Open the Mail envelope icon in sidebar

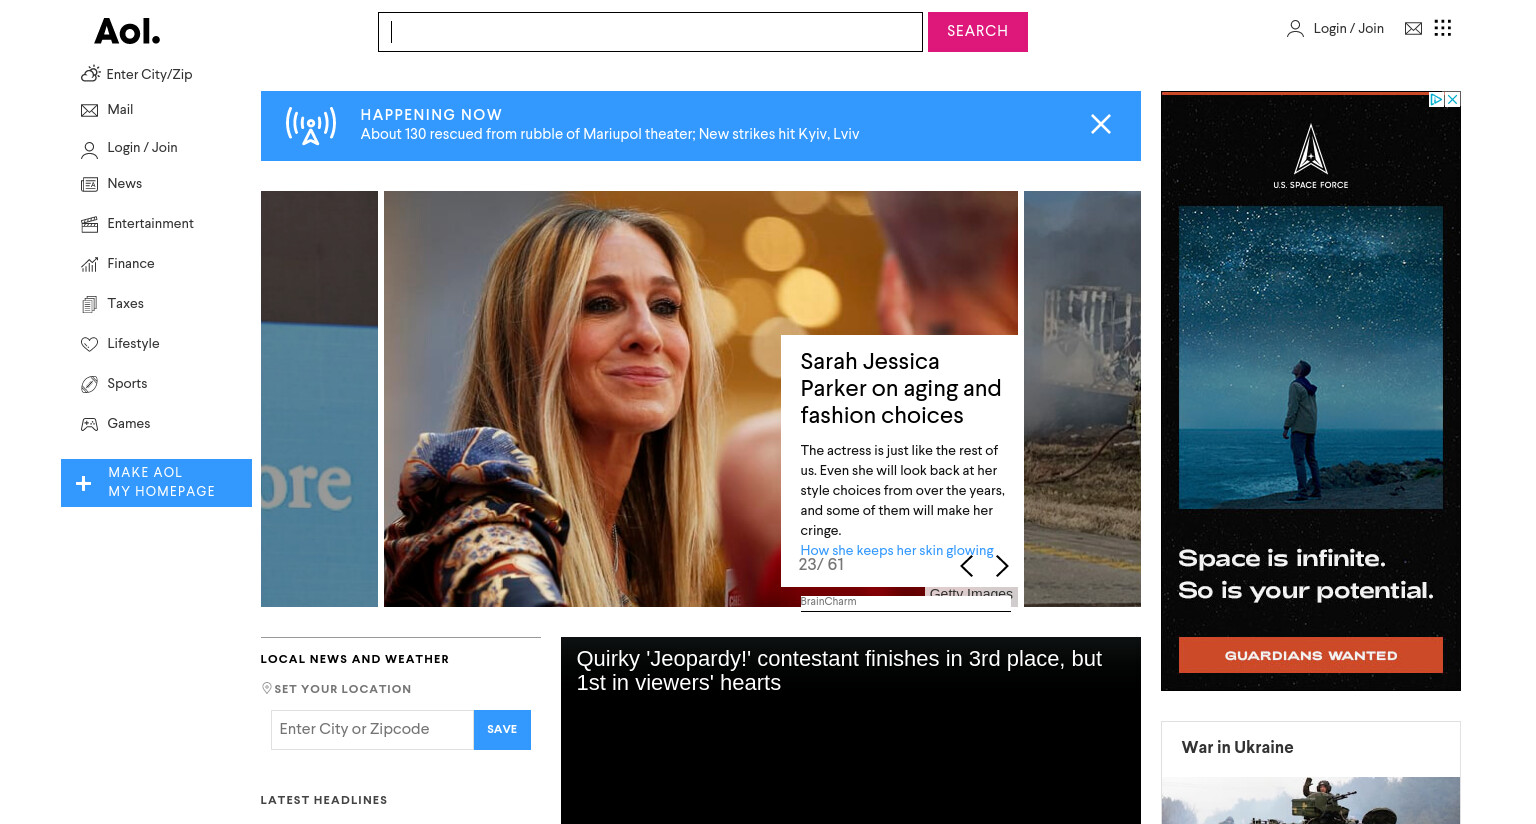tap(89, 110)
